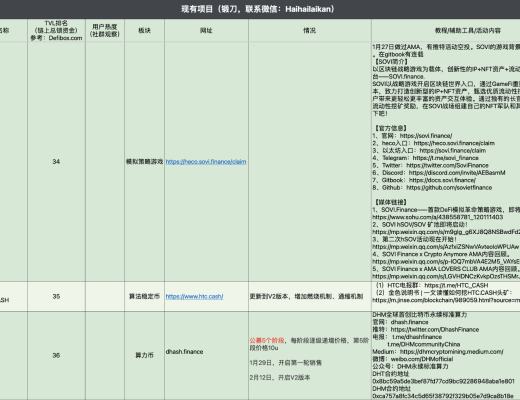Select the red 公募5个阶段 text
Image resolution: width=520 pixels, height=400 pixels.
tap(267, 340)
